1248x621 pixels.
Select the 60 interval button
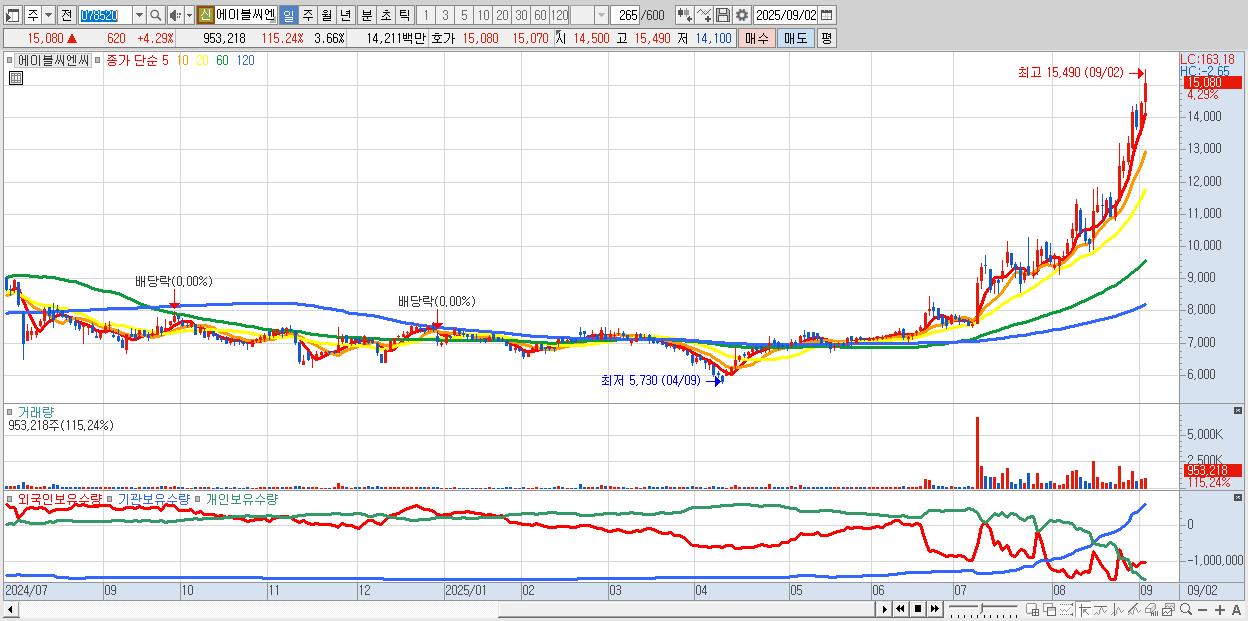tap(540, 15)
